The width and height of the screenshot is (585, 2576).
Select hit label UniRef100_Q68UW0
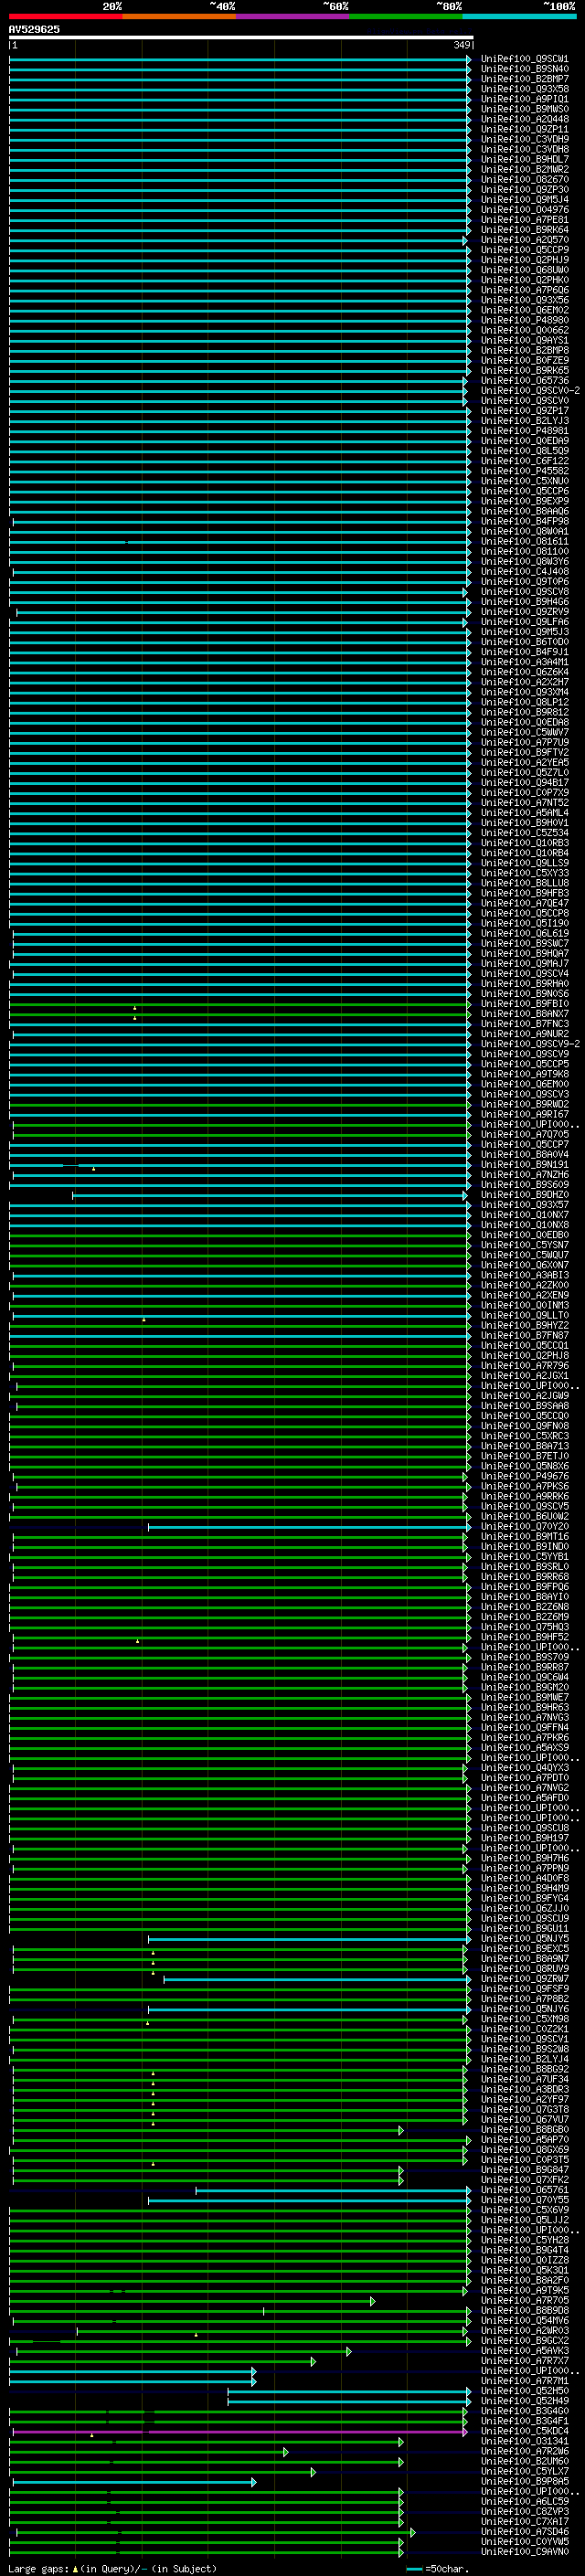pyautogui.click(x=525, y=270)
